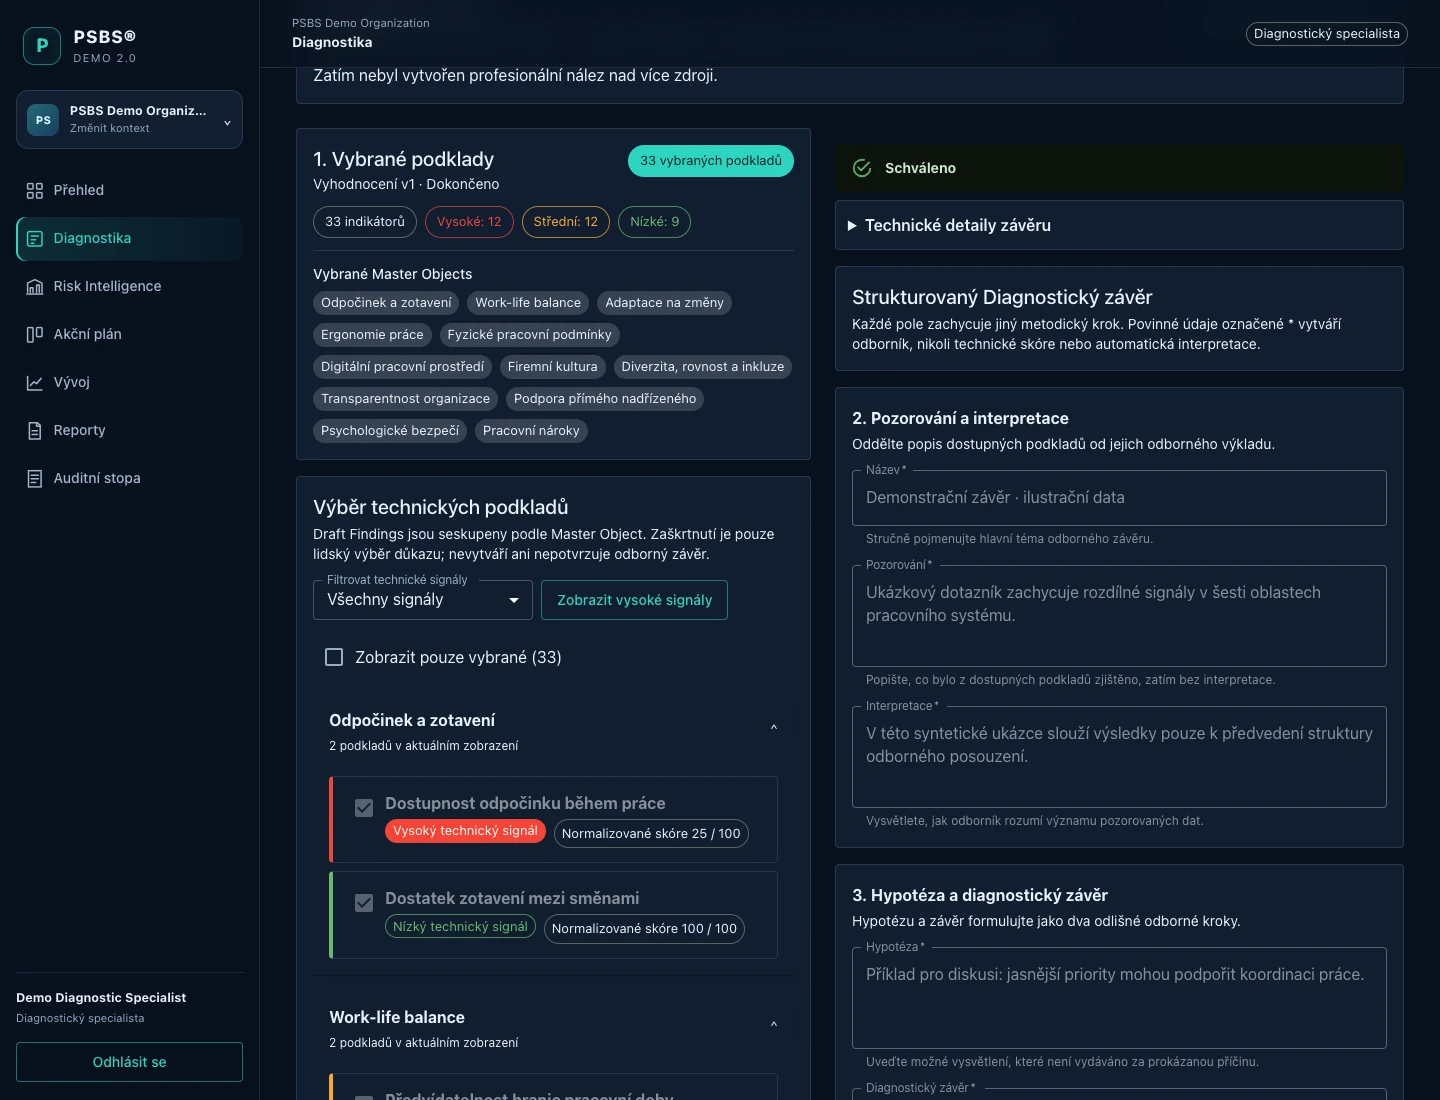The image size is (1440, 1100).
Task: Click Vysoký technický signál label
Action: coord(465,831)
